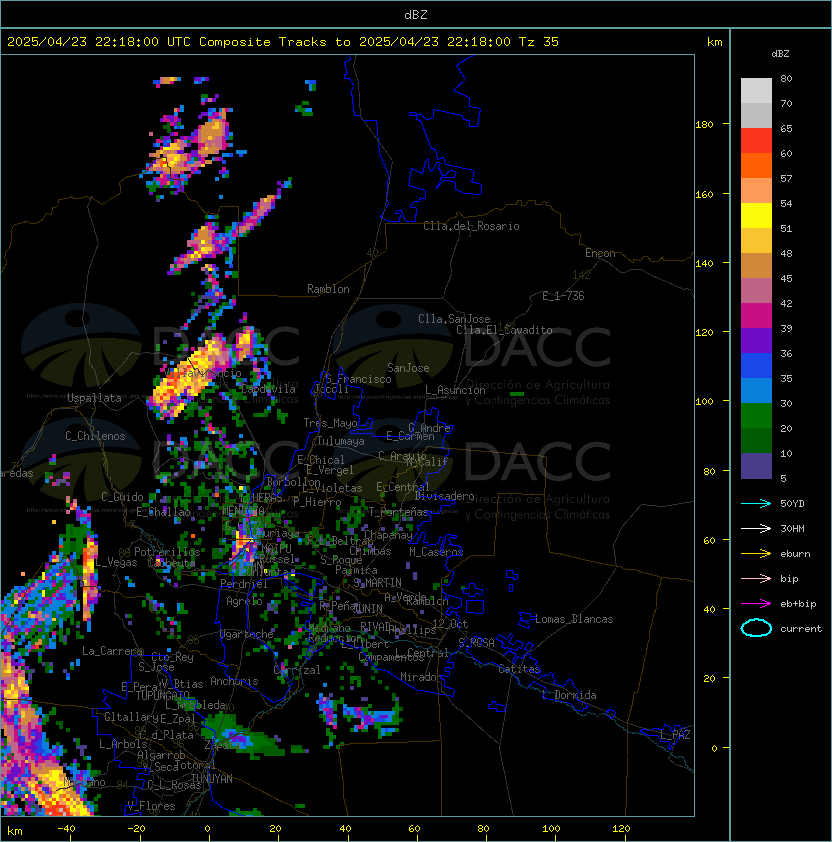Screen dimensions: 832x842
Task: Click the 'eb+bip' legend label
Action: 798,604
